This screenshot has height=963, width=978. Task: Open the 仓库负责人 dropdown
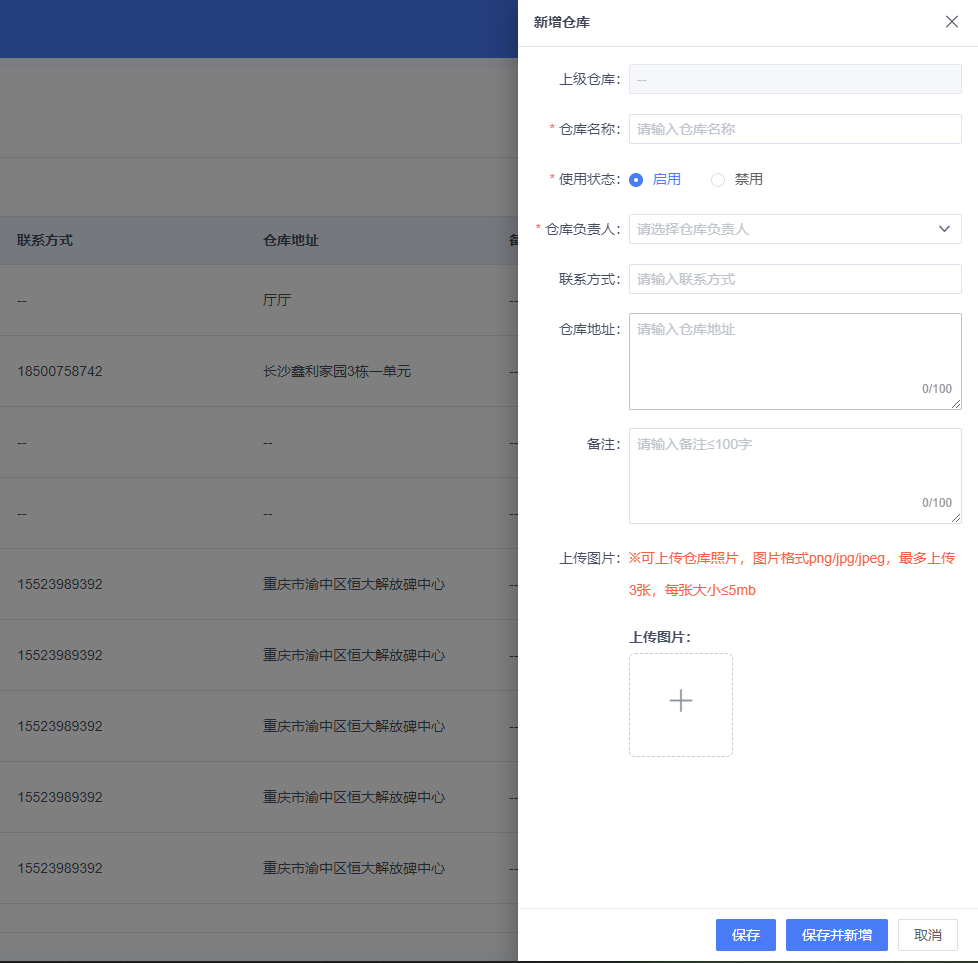click(x=795, y=229)
